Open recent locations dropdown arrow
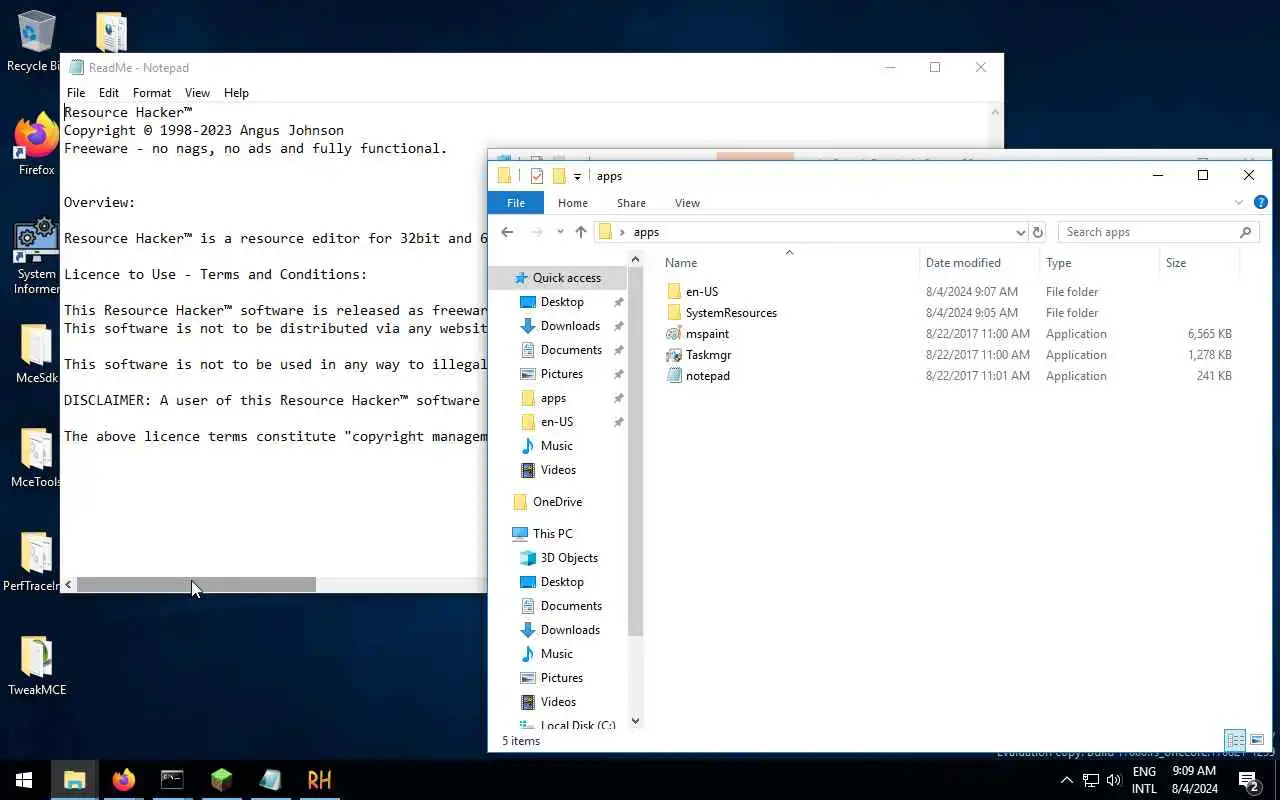Viewport: 1280px width, 800px height. pos(559,232)
